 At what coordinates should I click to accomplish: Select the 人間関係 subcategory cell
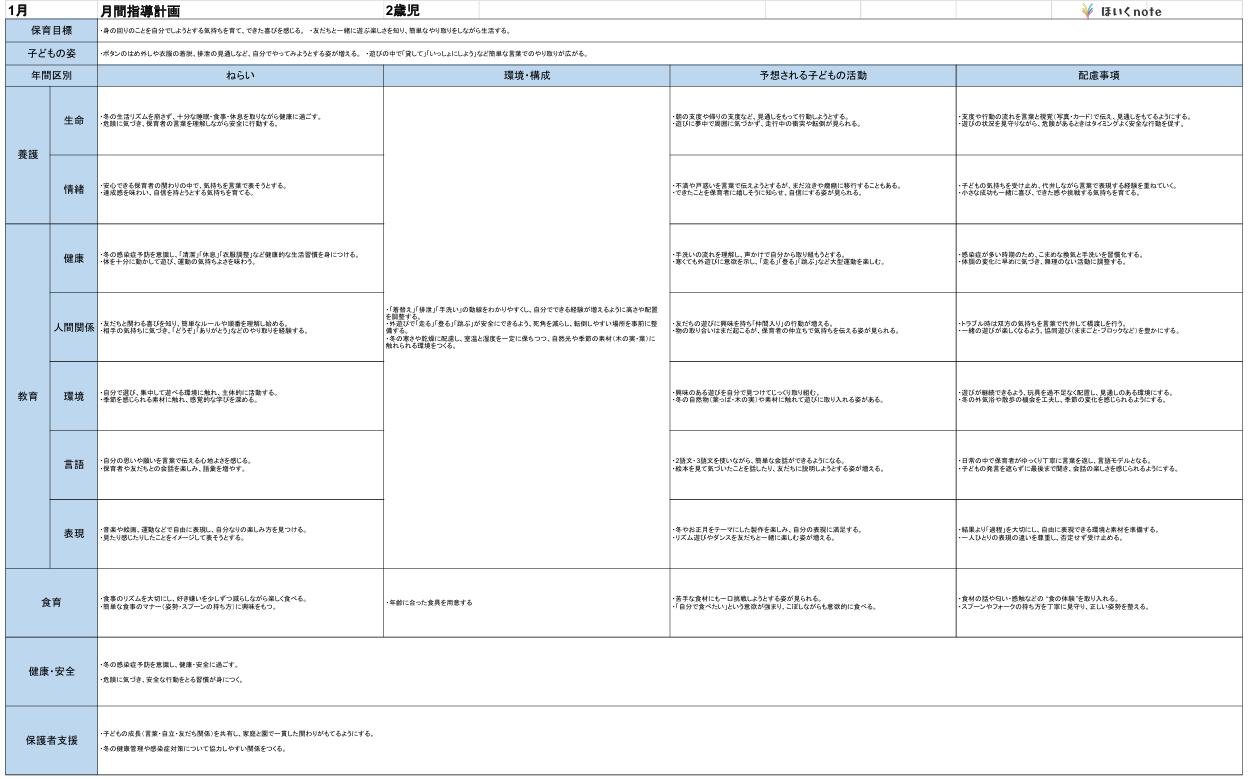pos(74,327)
